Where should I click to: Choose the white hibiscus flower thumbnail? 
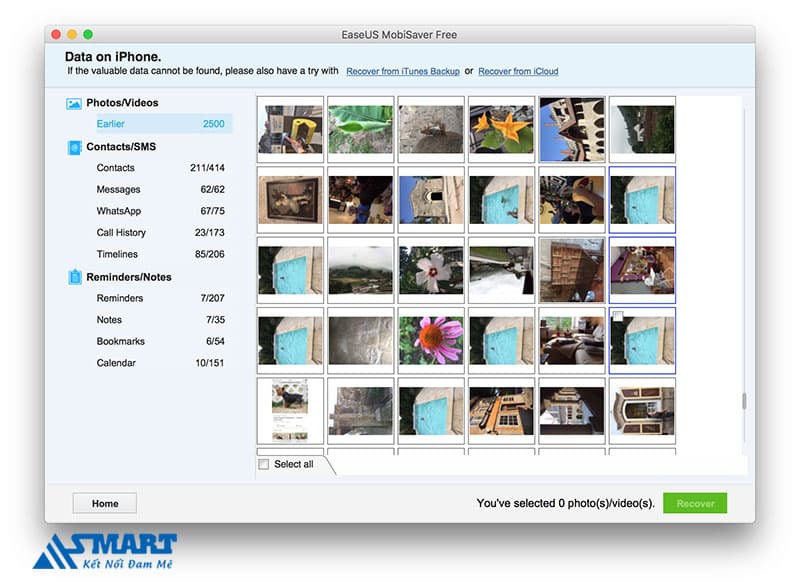click(x=431, y=270)
